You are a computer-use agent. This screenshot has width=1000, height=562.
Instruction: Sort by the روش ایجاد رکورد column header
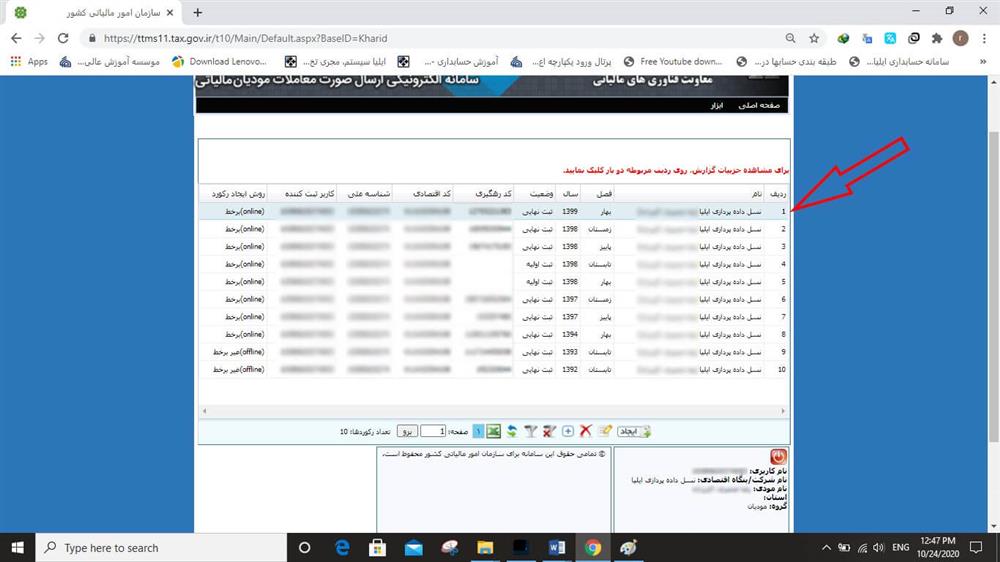pos(233,193)
